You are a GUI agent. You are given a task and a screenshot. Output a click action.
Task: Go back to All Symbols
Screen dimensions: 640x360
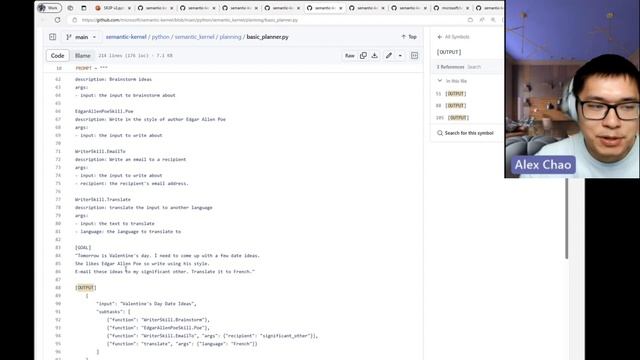click(453, 37)
